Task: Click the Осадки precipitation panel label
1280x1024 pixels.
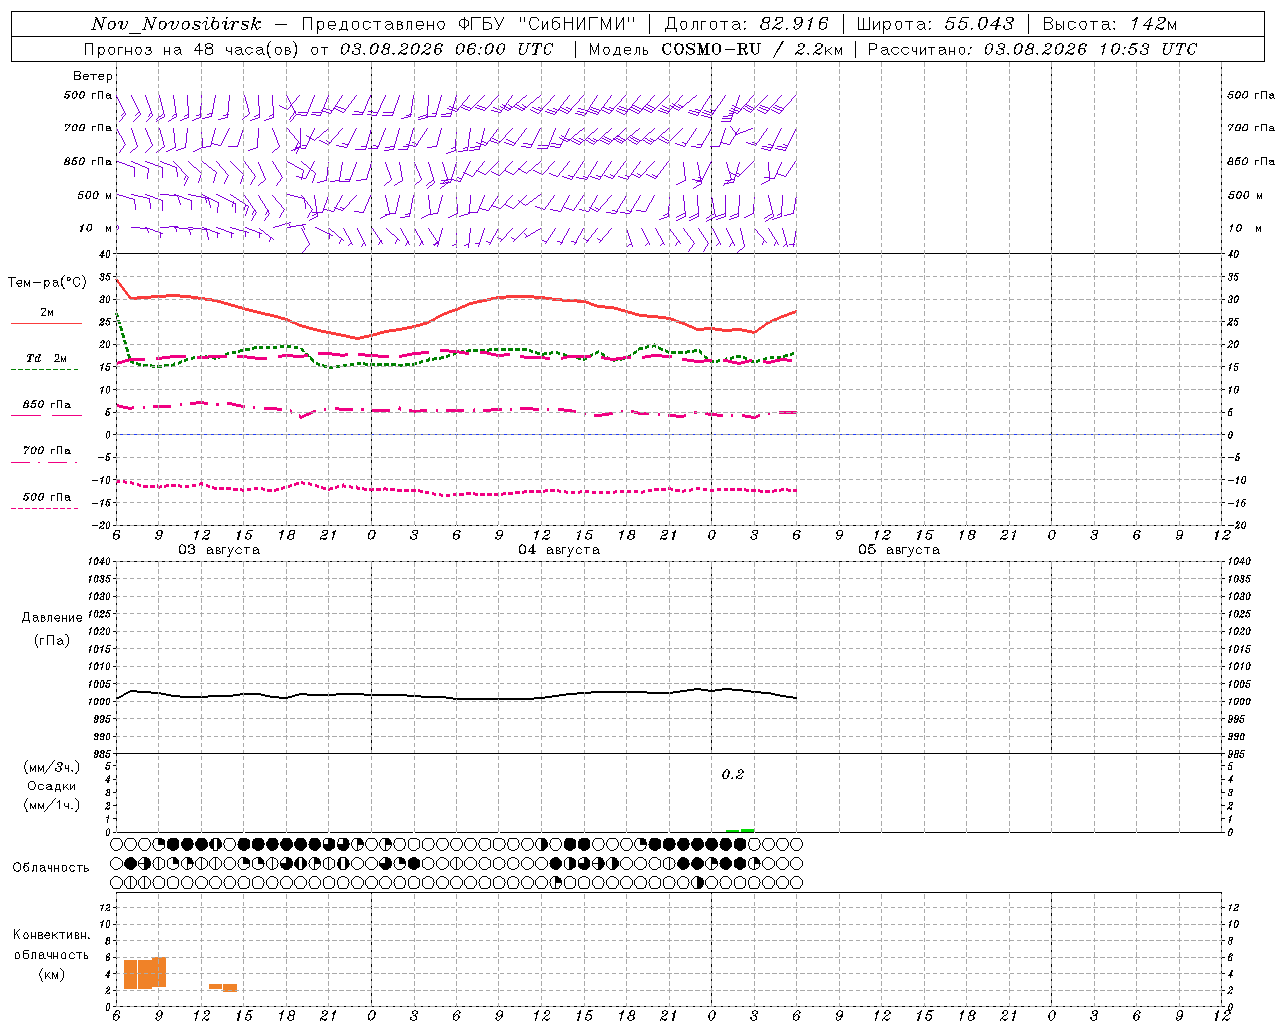Action: 52,786
